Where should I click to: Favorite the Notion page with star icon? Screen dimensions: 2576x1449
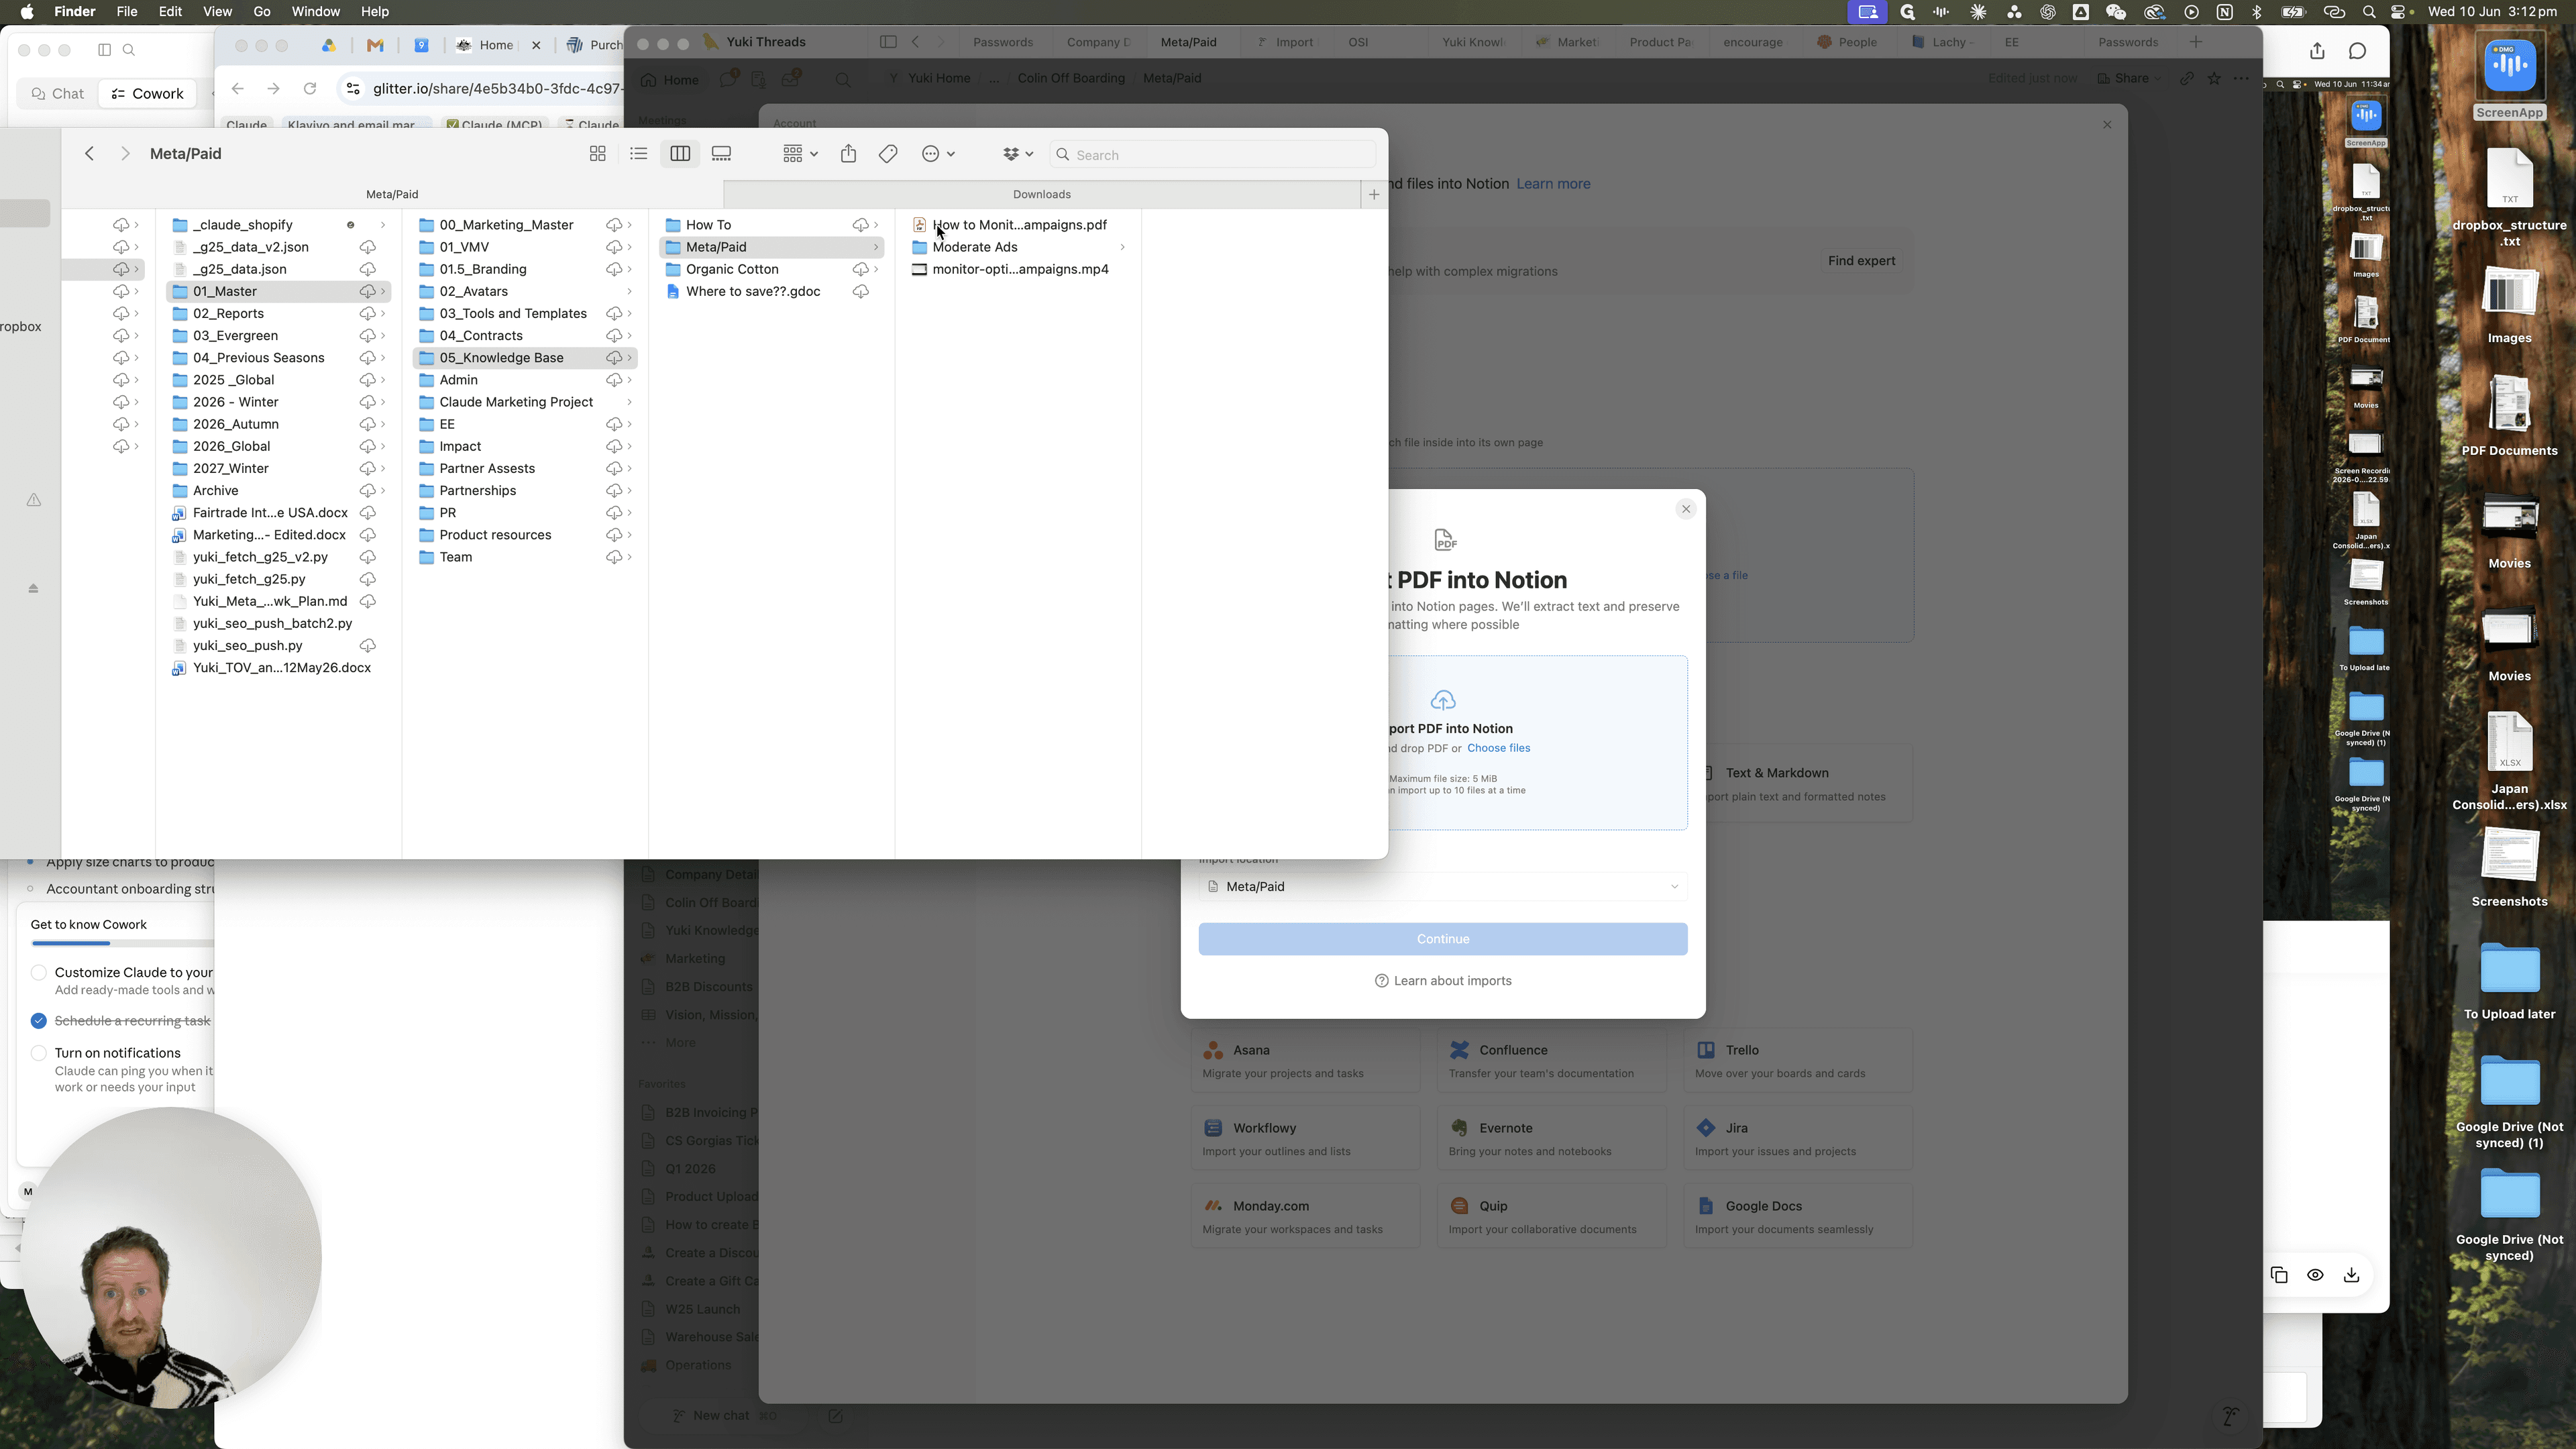click(2214, 78)
